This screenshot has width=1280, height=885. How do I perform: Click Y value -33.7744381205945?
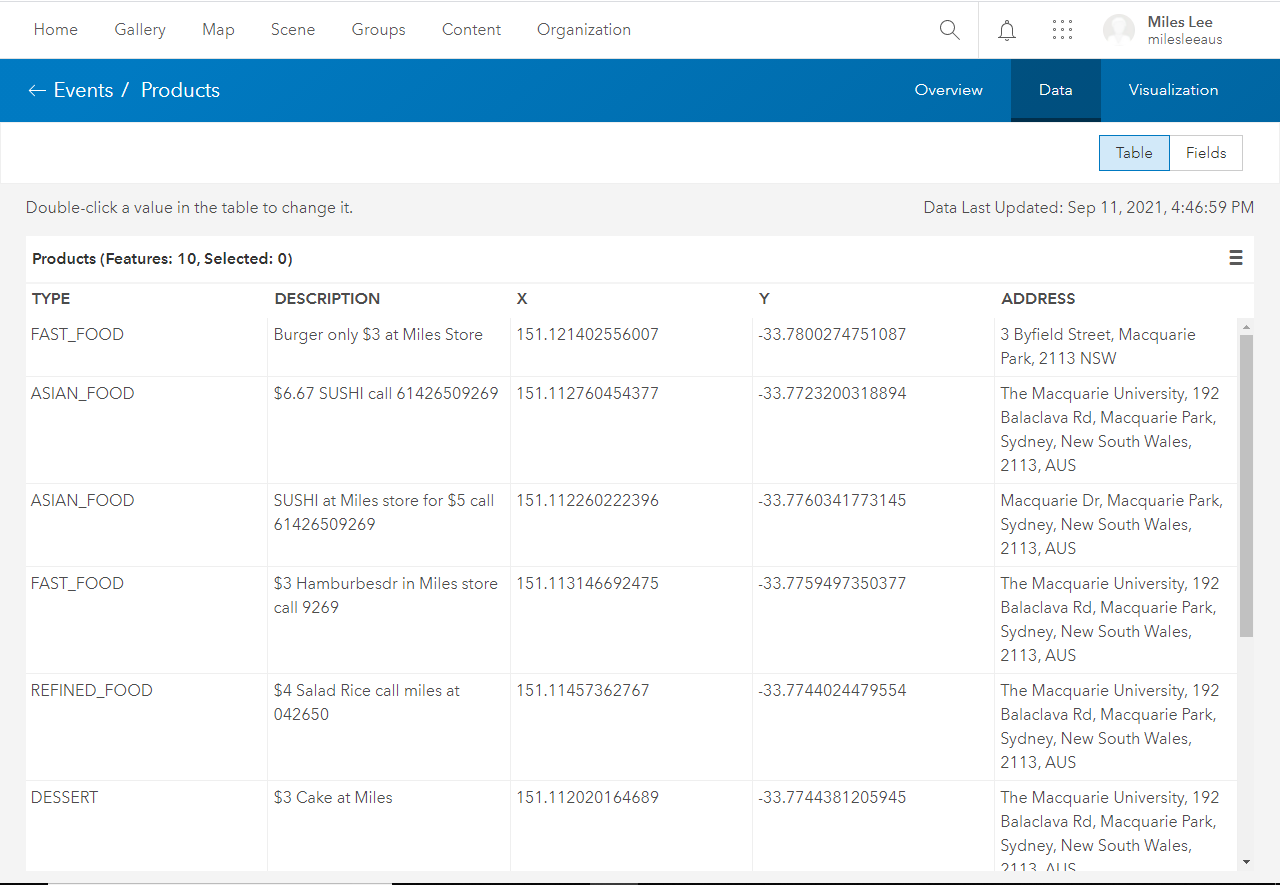[832, 797]
